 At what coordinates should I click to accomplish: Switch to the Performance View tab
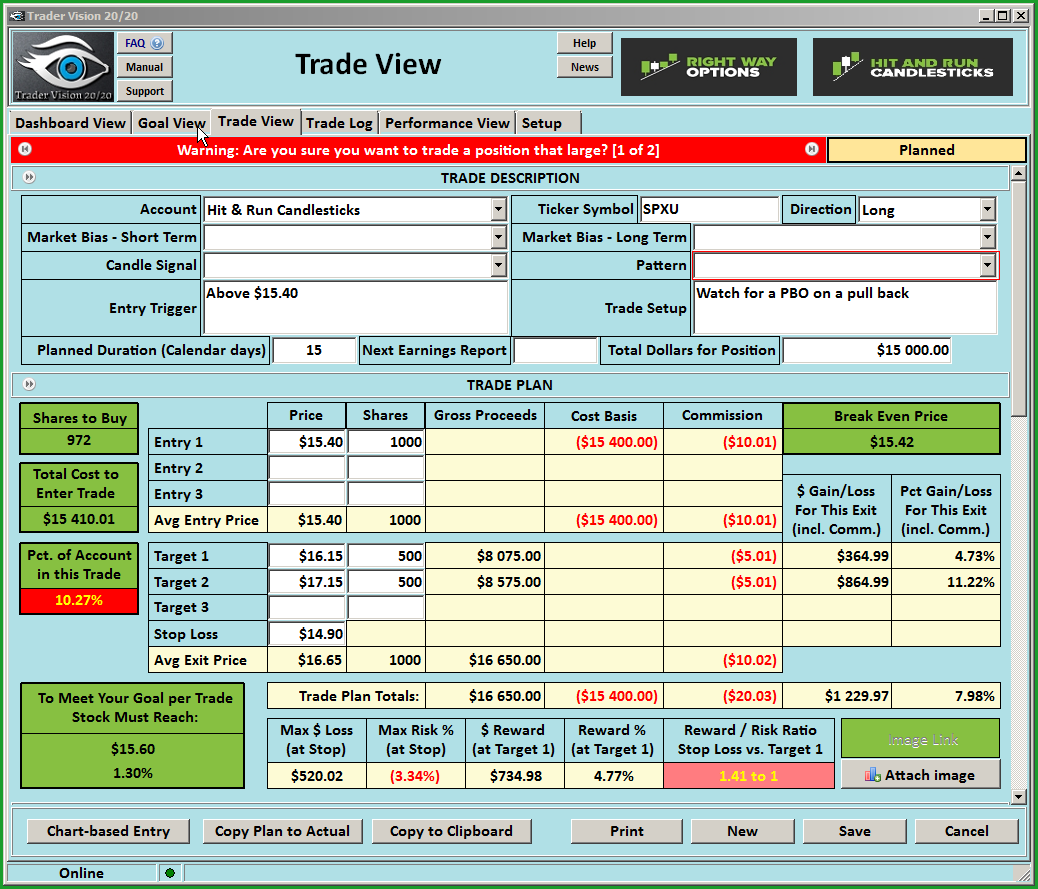(447, 123)
